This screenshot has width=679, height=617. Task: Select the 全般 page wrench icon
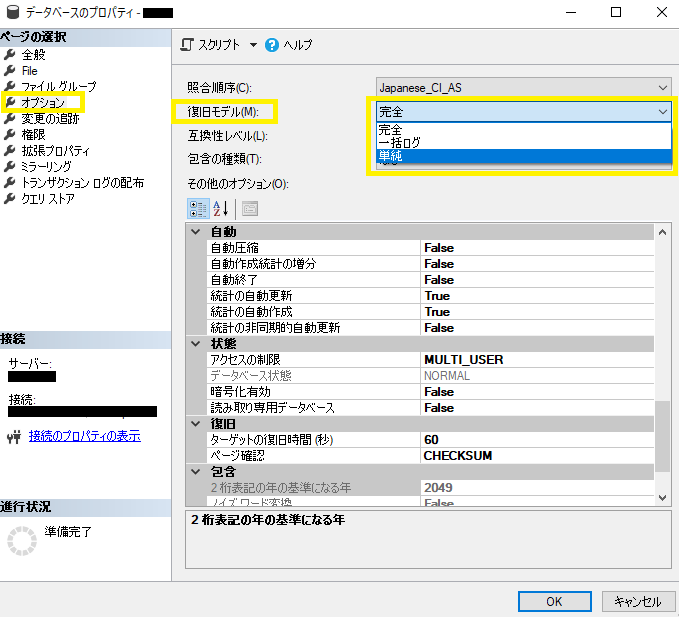pyautogui.click(x=9, y=55)
